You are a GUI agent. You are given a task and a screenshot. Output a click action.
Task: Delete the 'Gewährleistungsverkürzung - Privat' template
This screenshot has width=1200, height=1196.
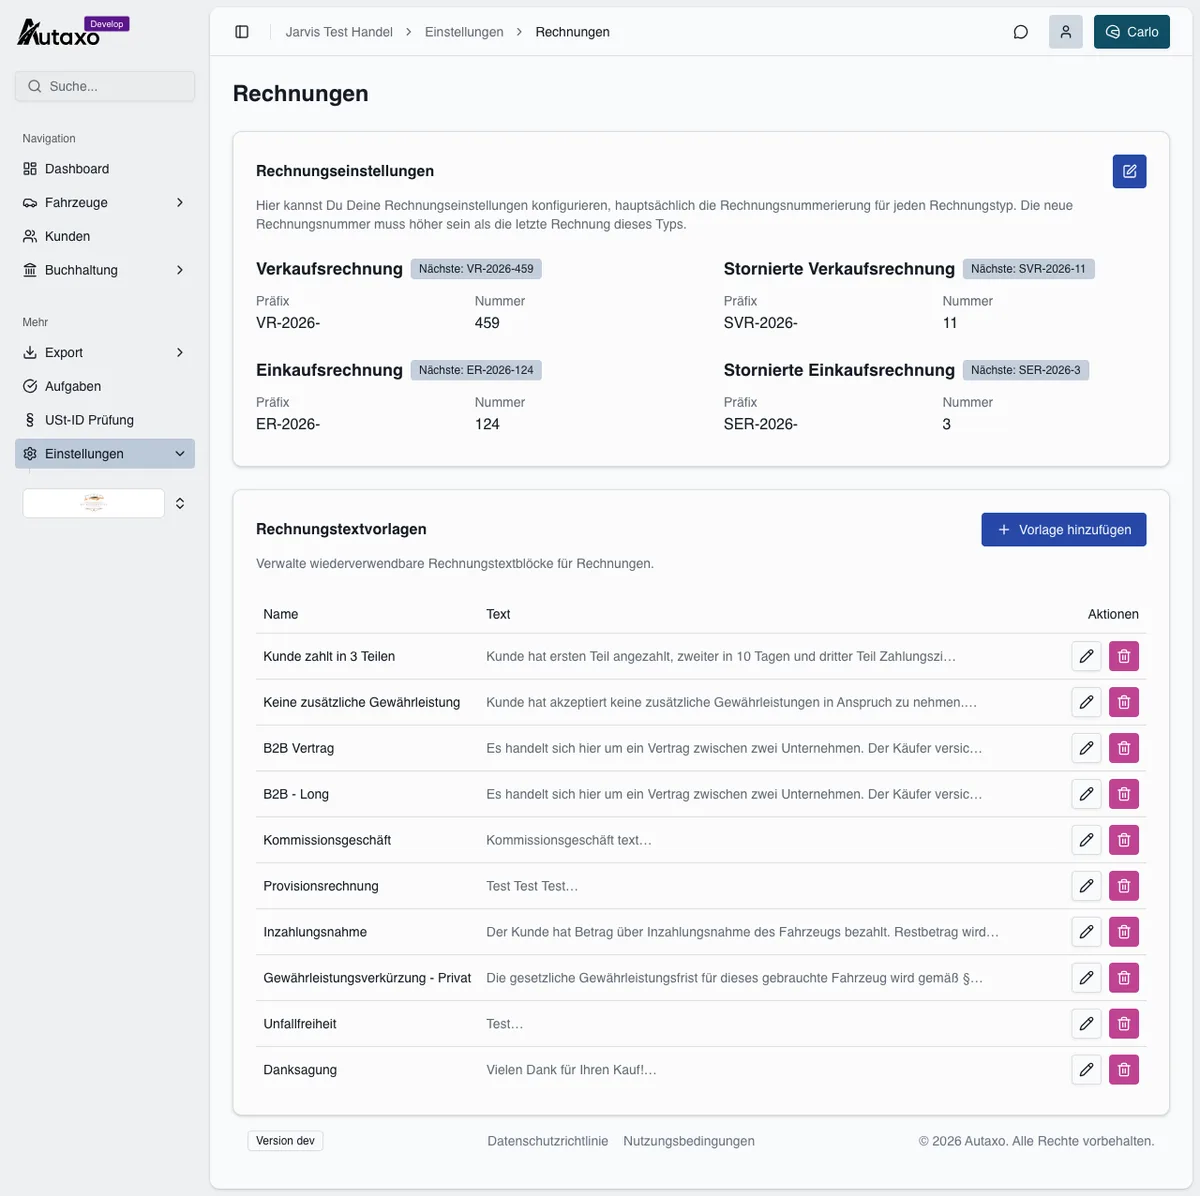click(x=1124, y=978)
